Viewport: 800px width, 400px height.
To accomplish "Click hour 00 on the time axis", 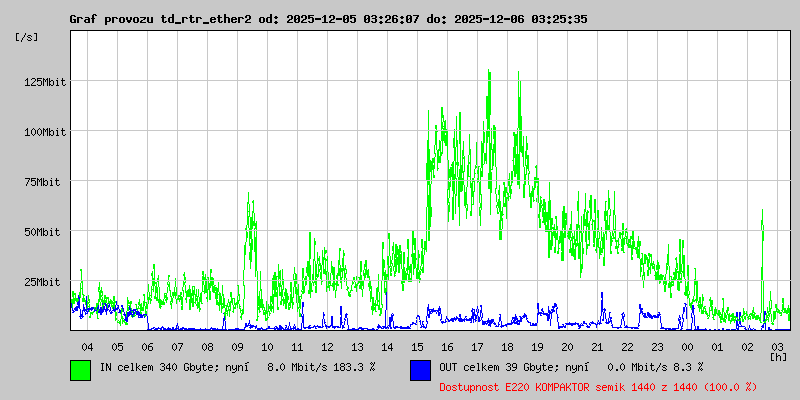I will click(687, 346).
